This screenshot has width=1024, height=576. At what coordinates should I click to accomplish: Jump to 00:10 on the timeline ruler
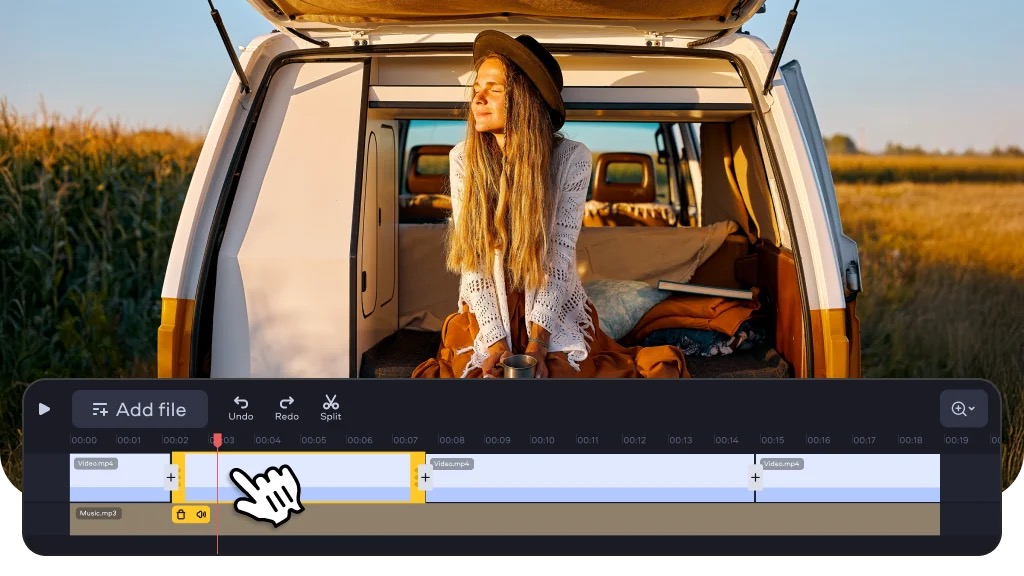543,440
